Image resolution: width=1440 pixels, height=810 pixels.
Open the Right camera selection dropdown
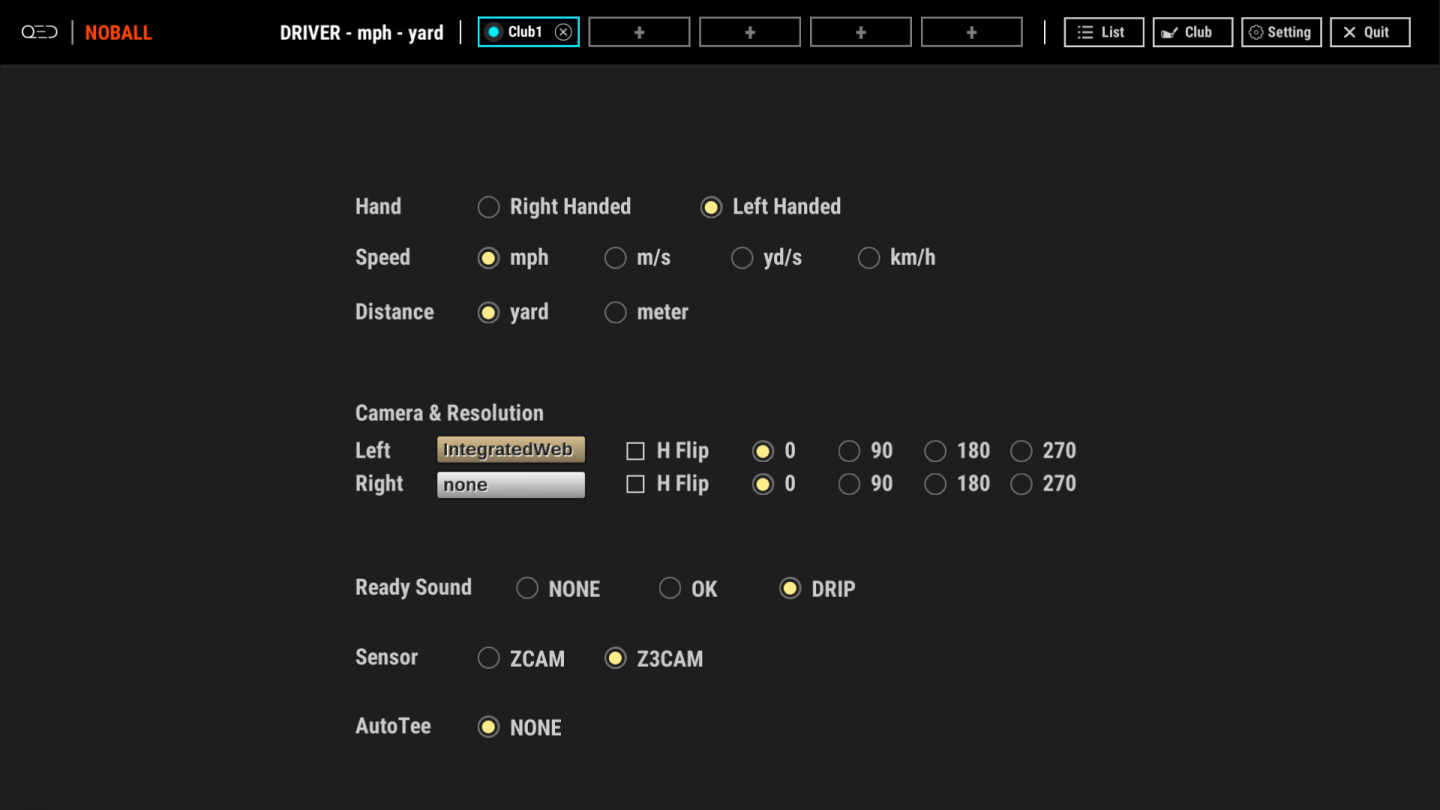tap(510, 484)
